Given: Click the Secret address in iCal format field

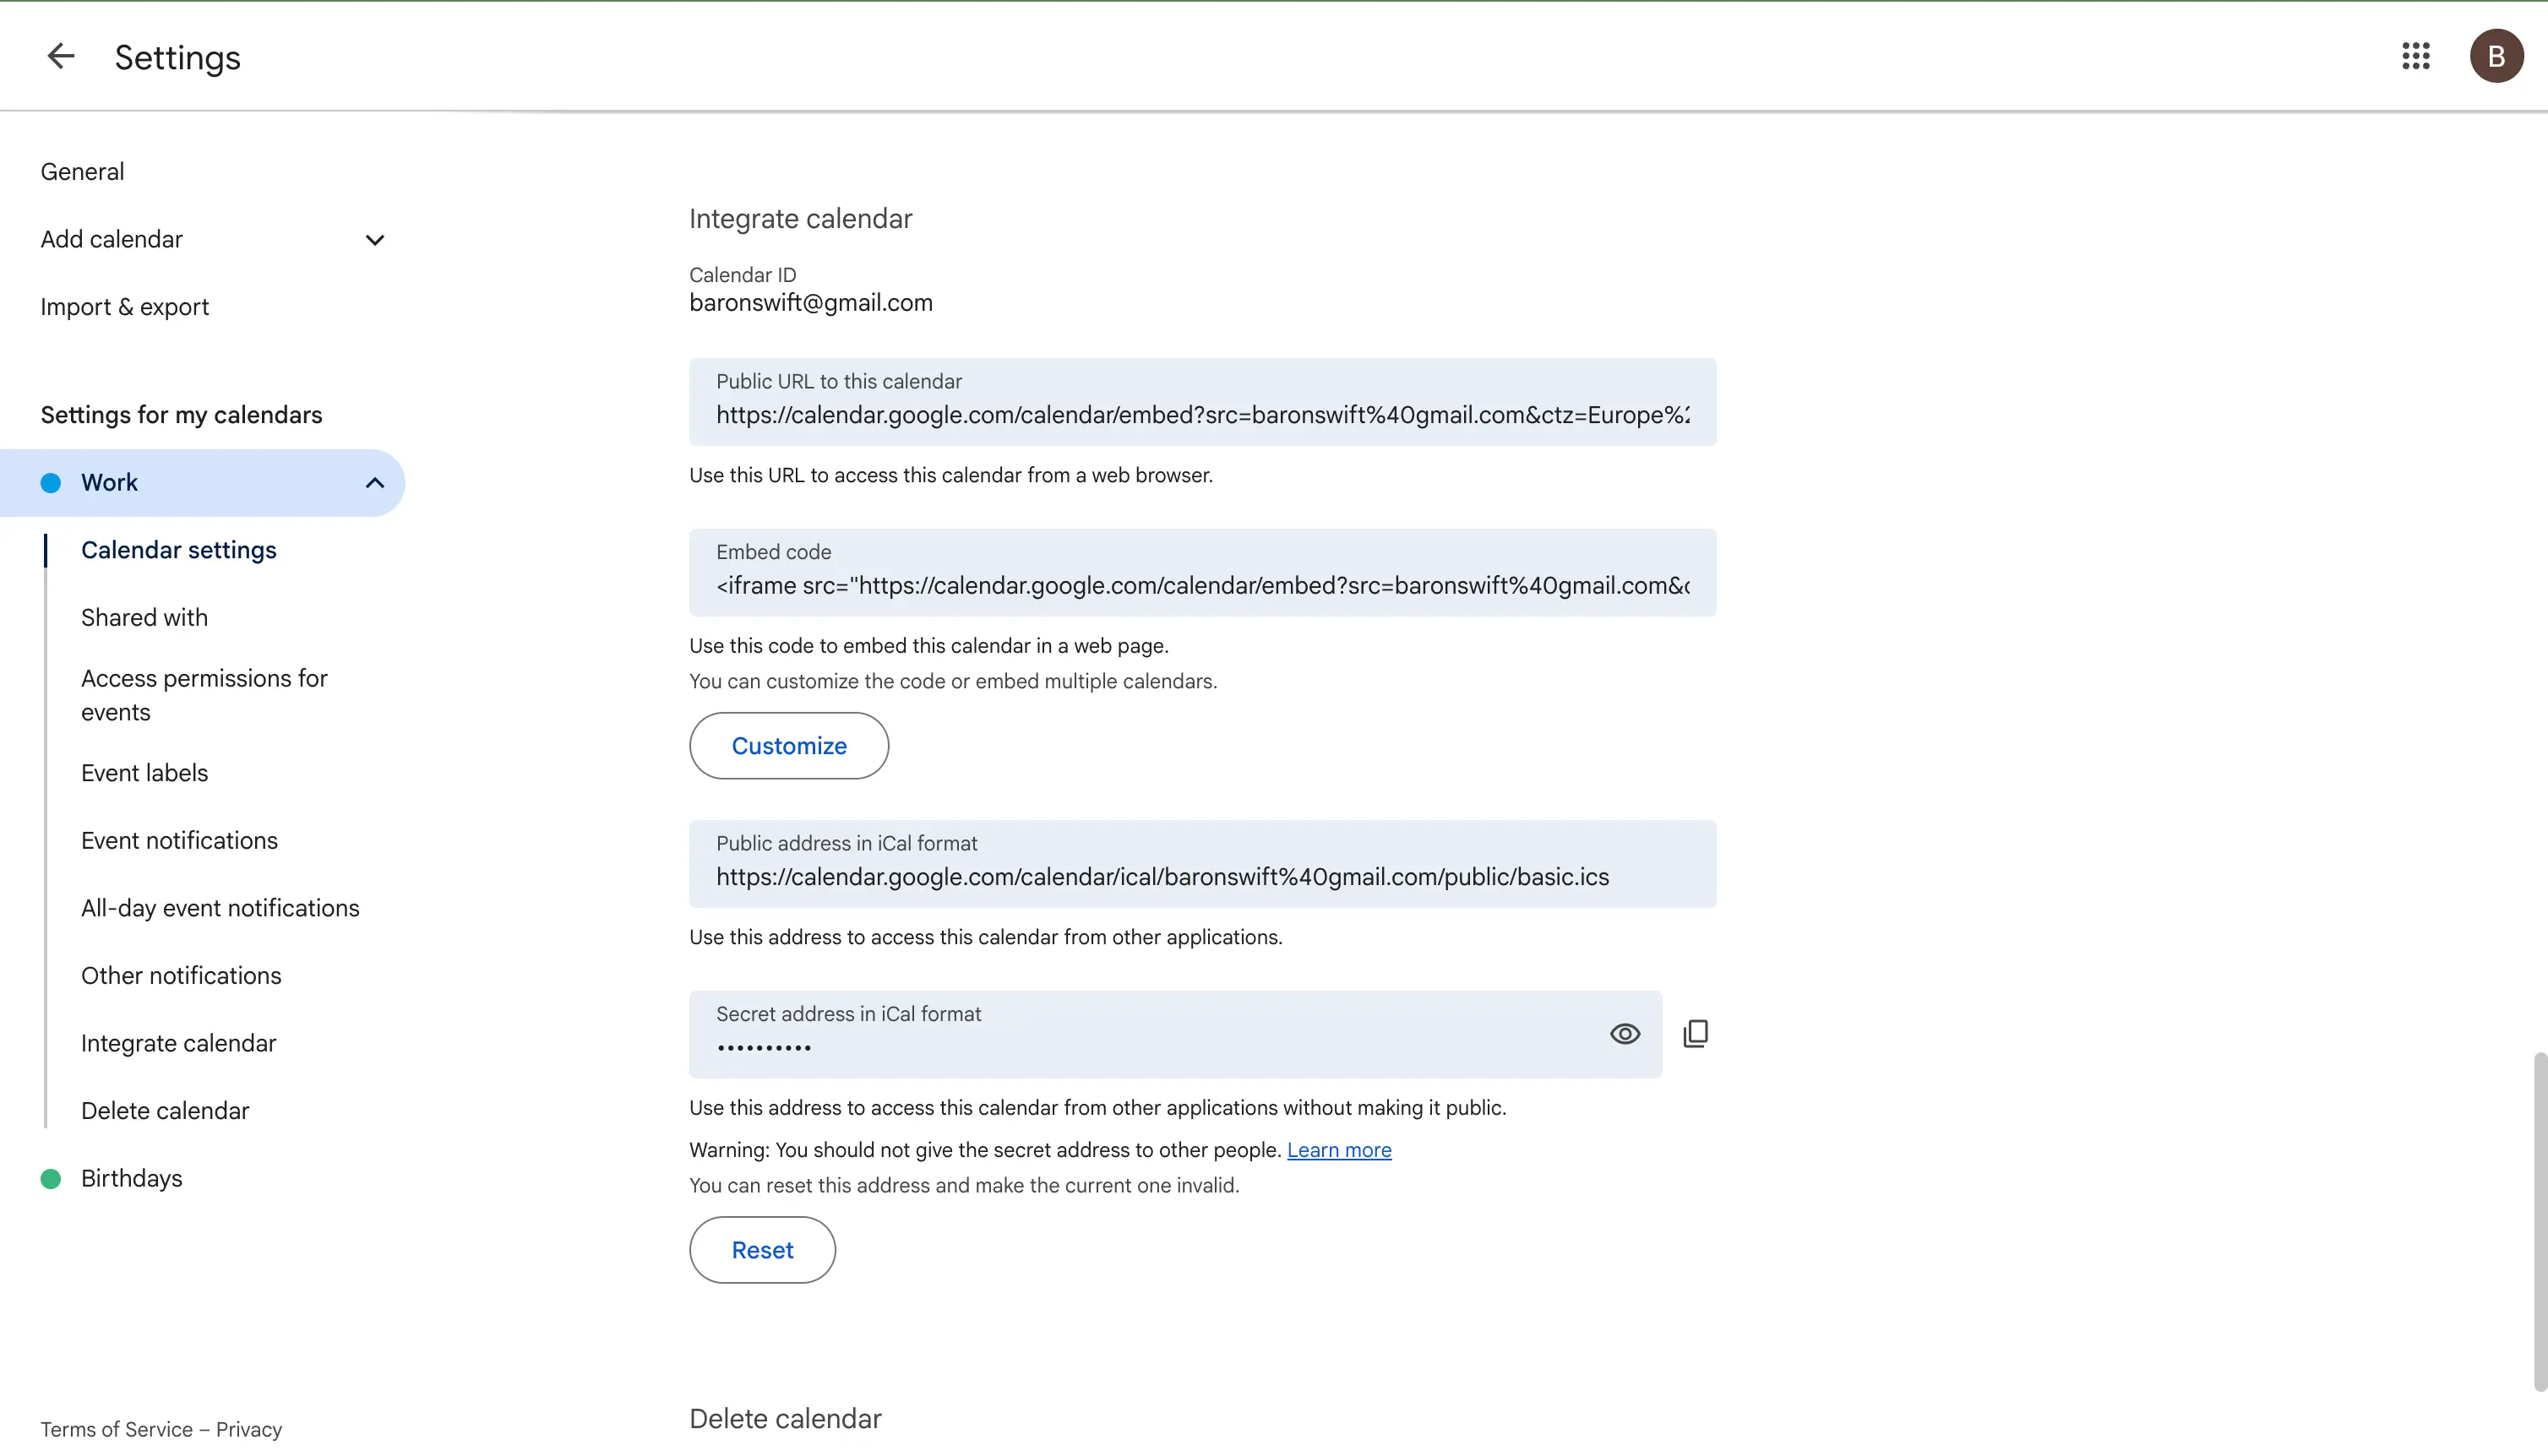Looking at the screenshot, I should pos(1175,1035).
